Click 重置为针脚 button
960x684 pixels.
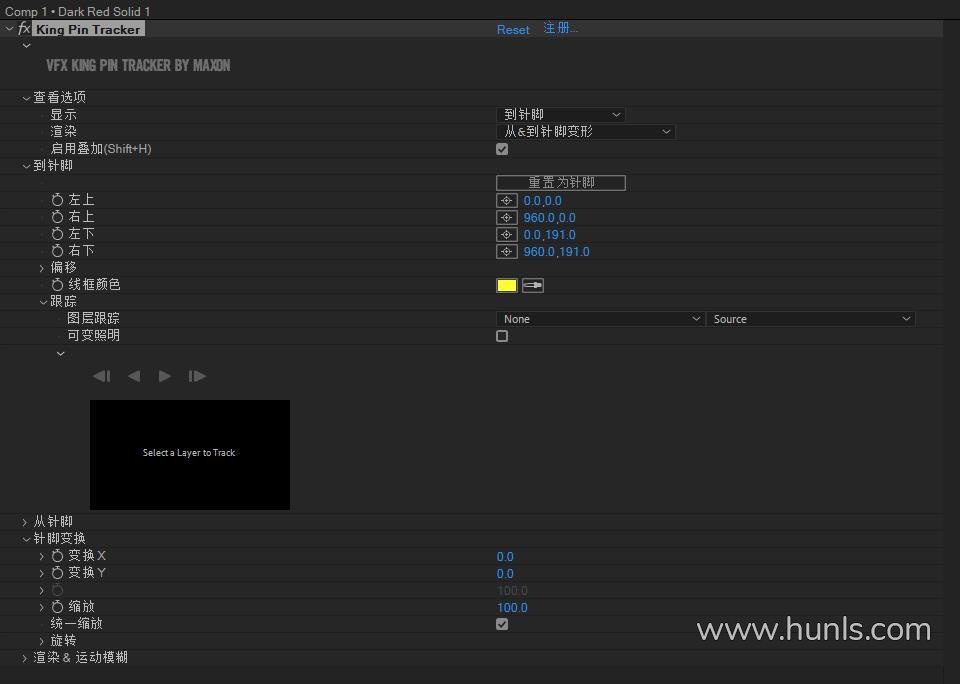[561, 182]
